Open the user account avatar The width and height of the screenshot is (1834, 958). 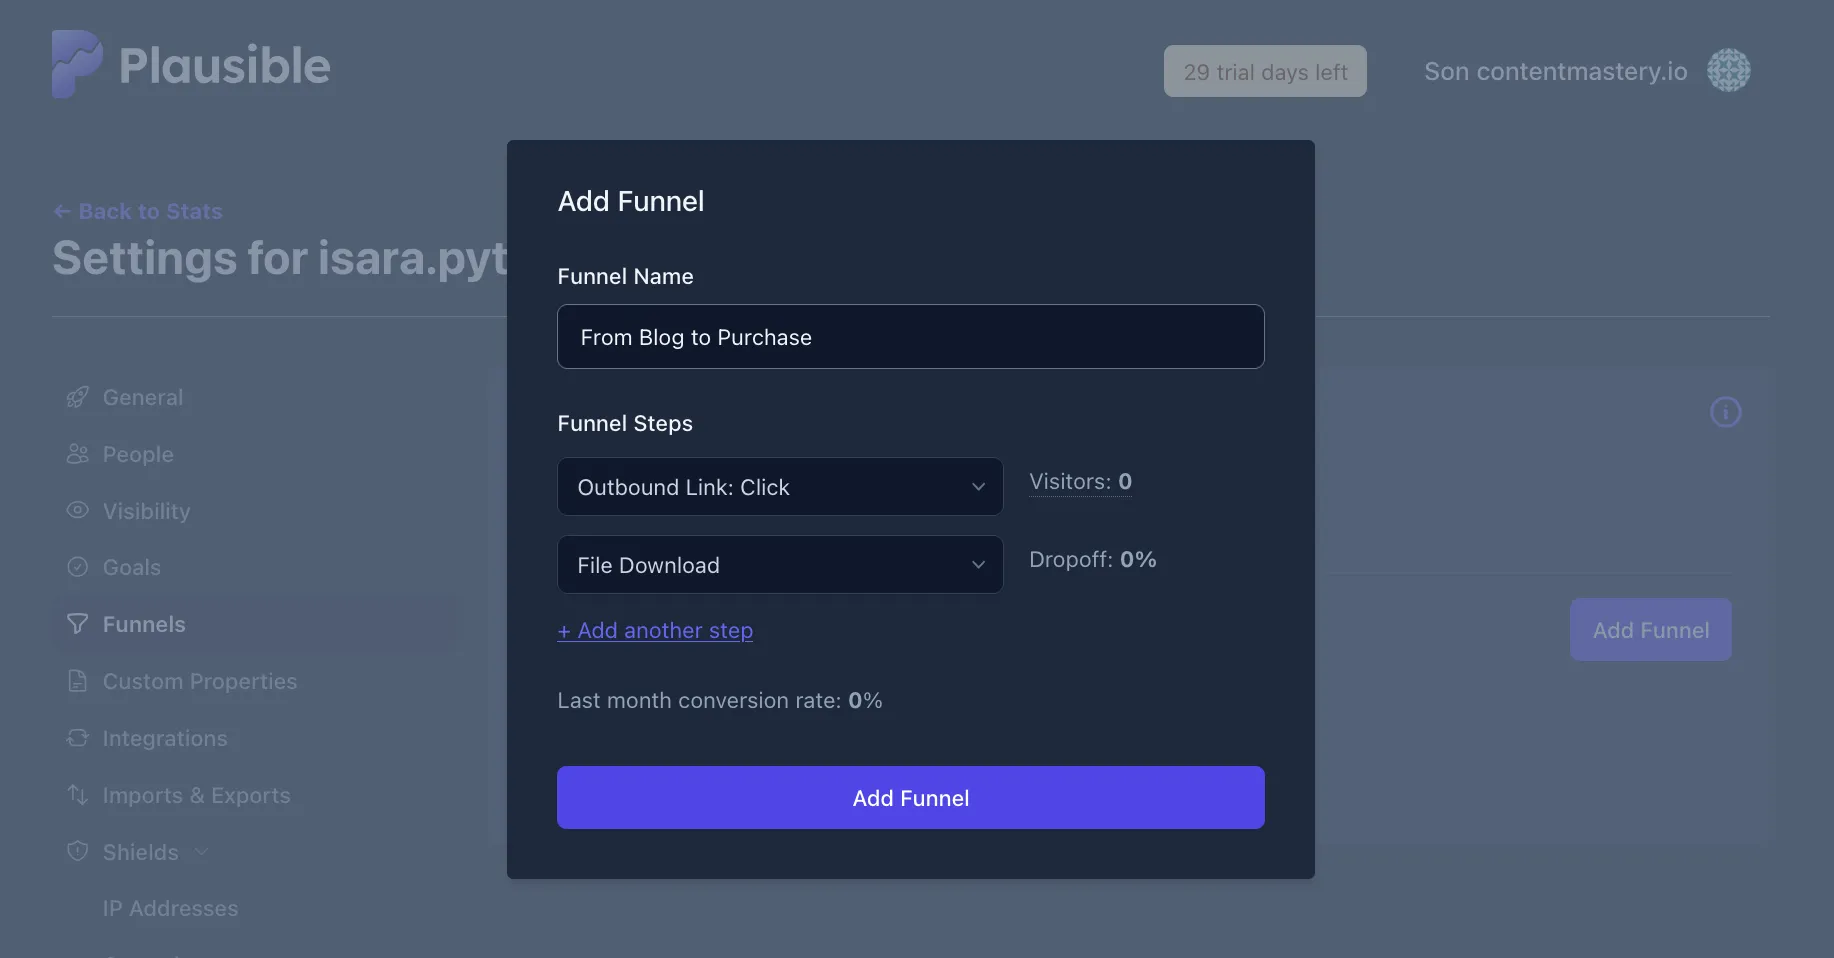click(x=1728, y=71)
